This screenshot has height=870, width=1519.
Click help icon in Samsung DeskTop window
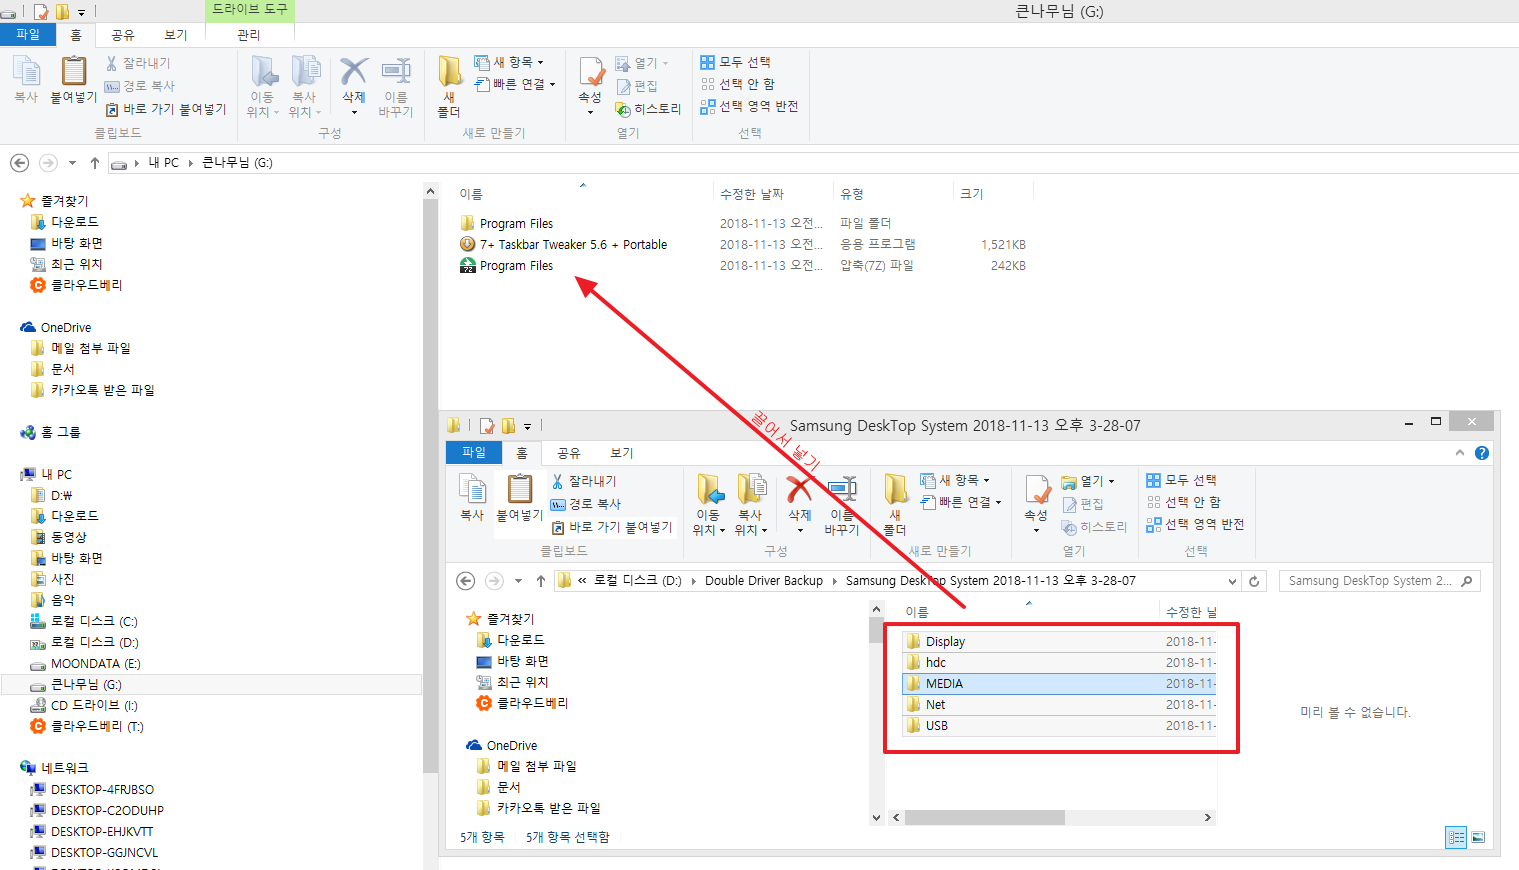click(x=1482, y=453)
